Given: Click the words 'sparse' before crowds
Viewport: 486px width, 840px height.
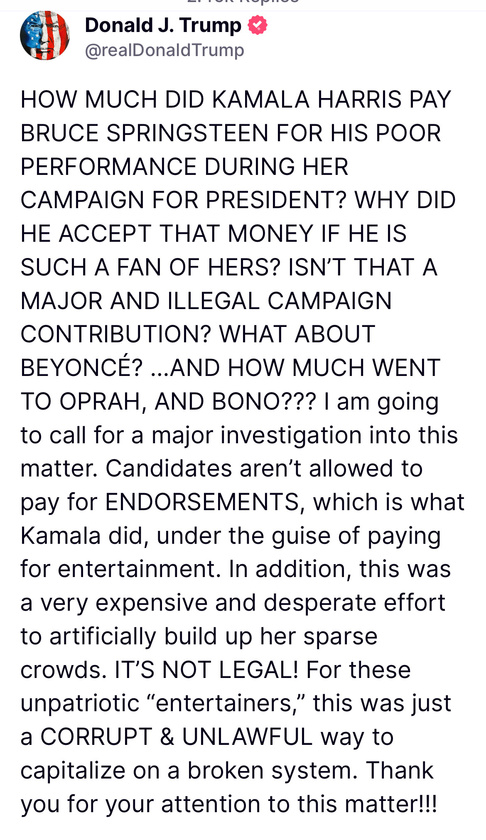Looking at the screenshot, I should pos(340,636).
